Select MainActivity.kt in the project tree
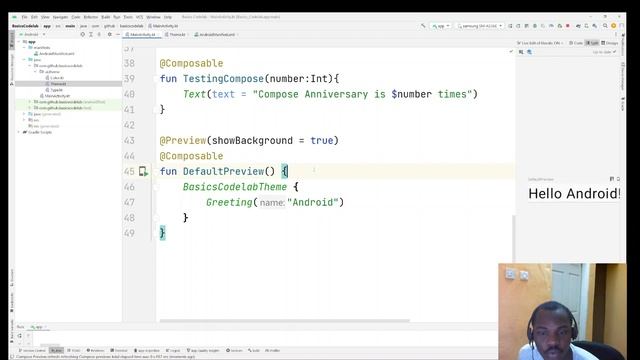This screenshot has height=360, width=640. tap(55, 96)
